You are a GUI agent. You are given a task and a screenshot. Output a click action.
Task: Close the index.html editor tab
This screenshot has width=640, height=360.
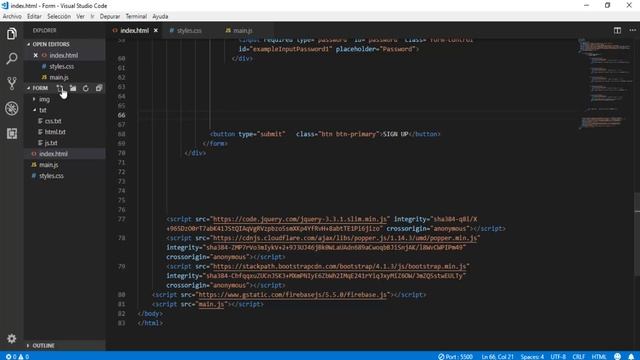click(156, 31)
